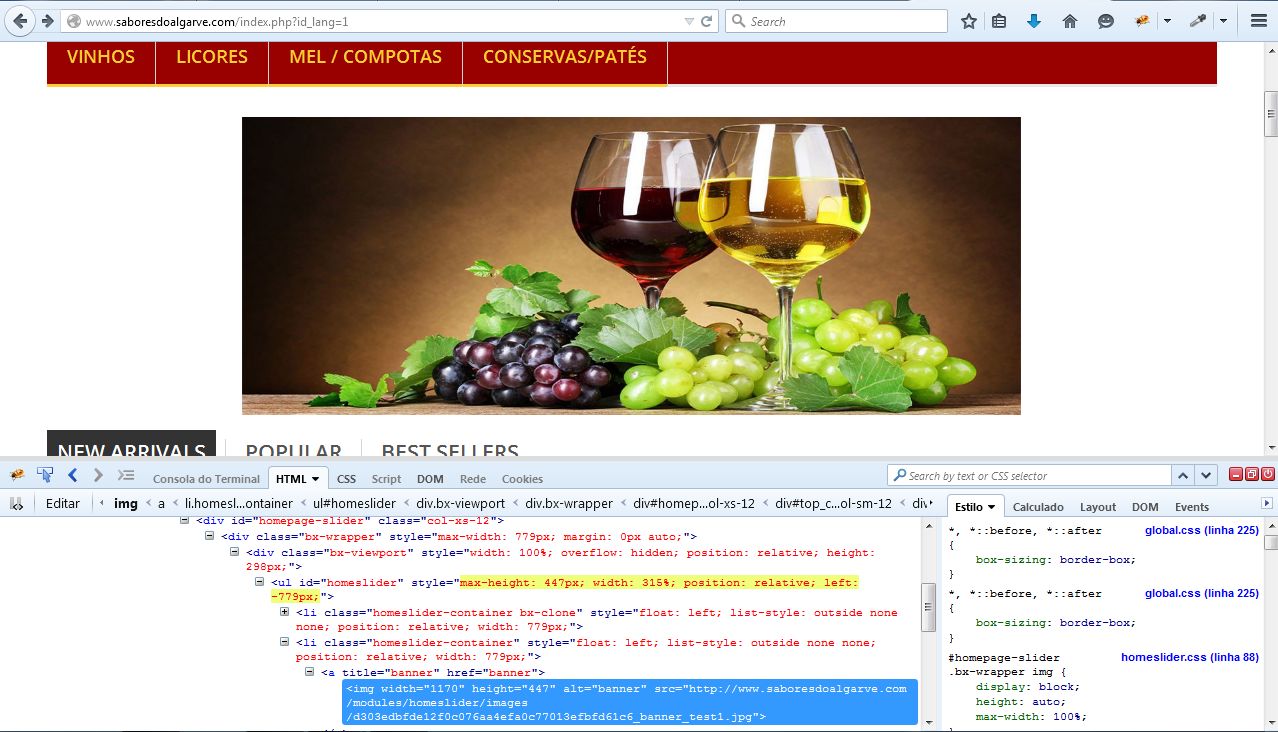Screen dimensions: 1278x732
Task: Open the smiley chat icon
Action: [1105, 21]
